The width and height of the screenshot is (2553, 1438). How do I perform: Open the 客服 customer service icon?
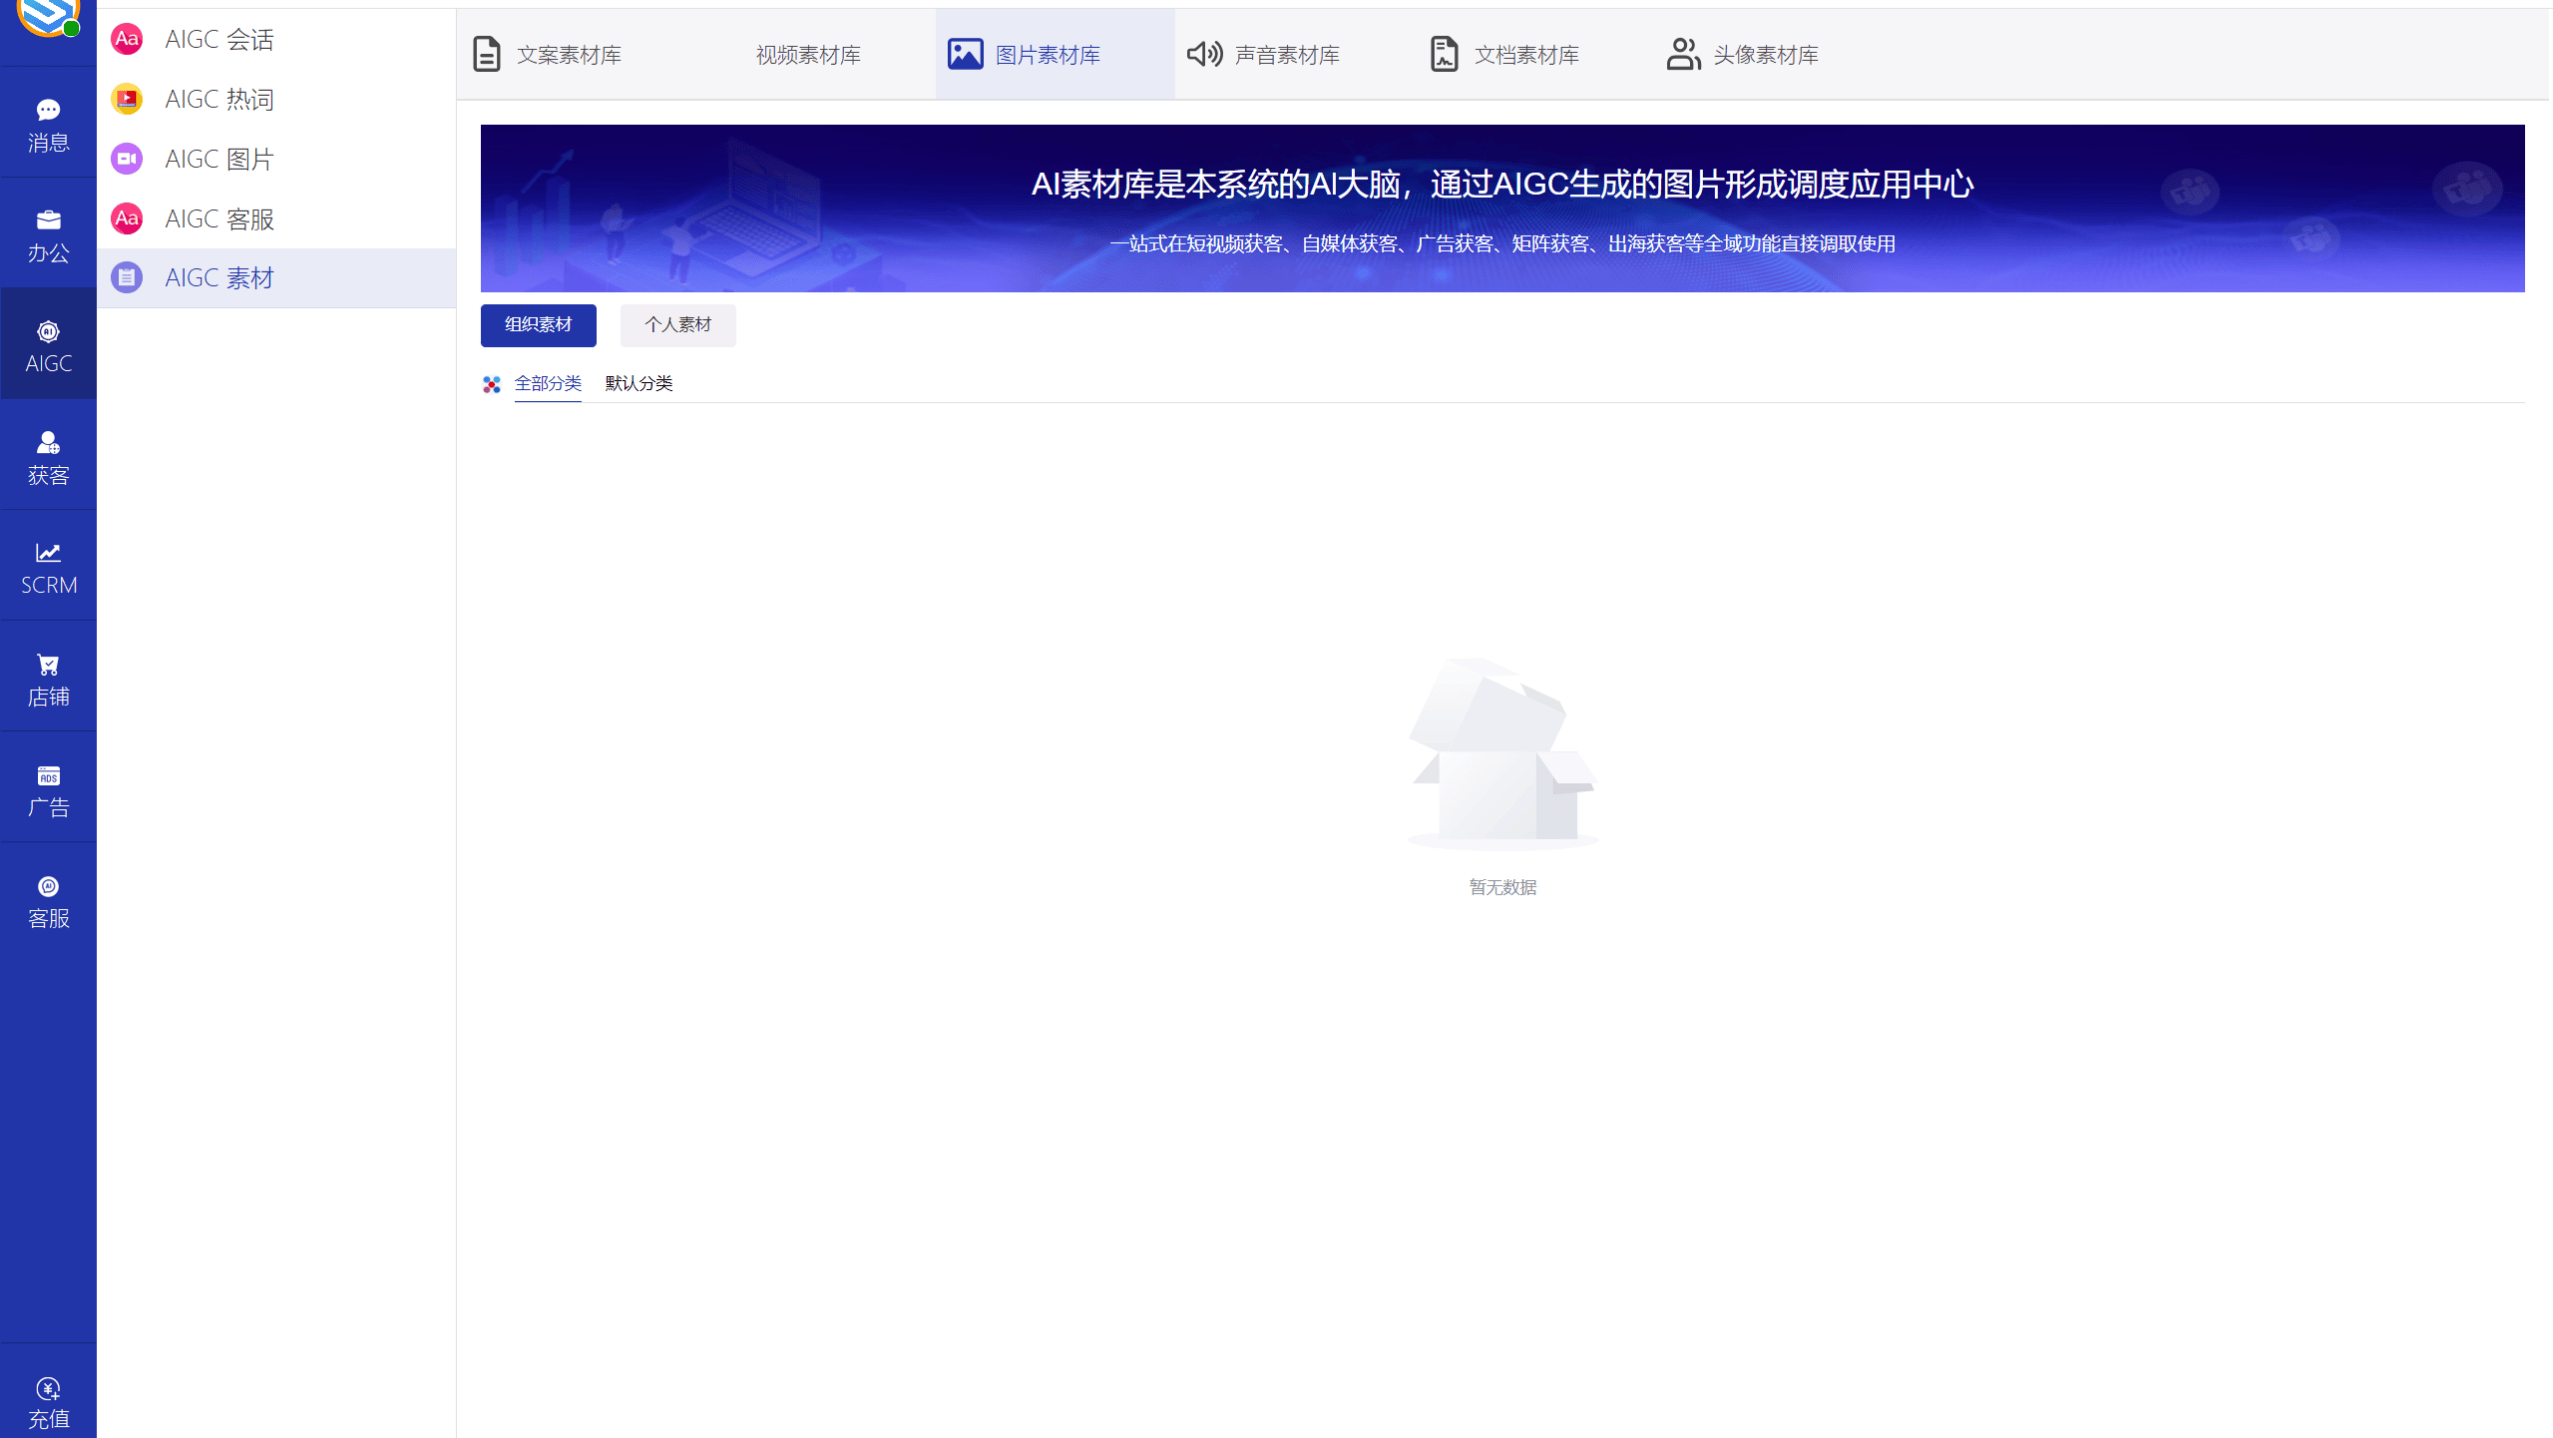(47, 898)
